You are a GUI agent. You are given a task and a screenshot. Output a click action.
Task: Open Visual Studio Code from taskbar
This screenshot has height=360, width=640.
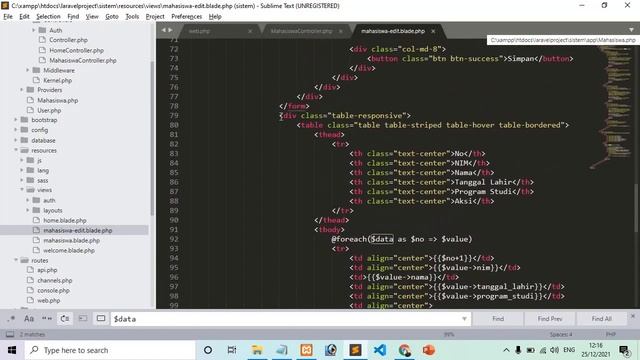(x=380, y=350)
